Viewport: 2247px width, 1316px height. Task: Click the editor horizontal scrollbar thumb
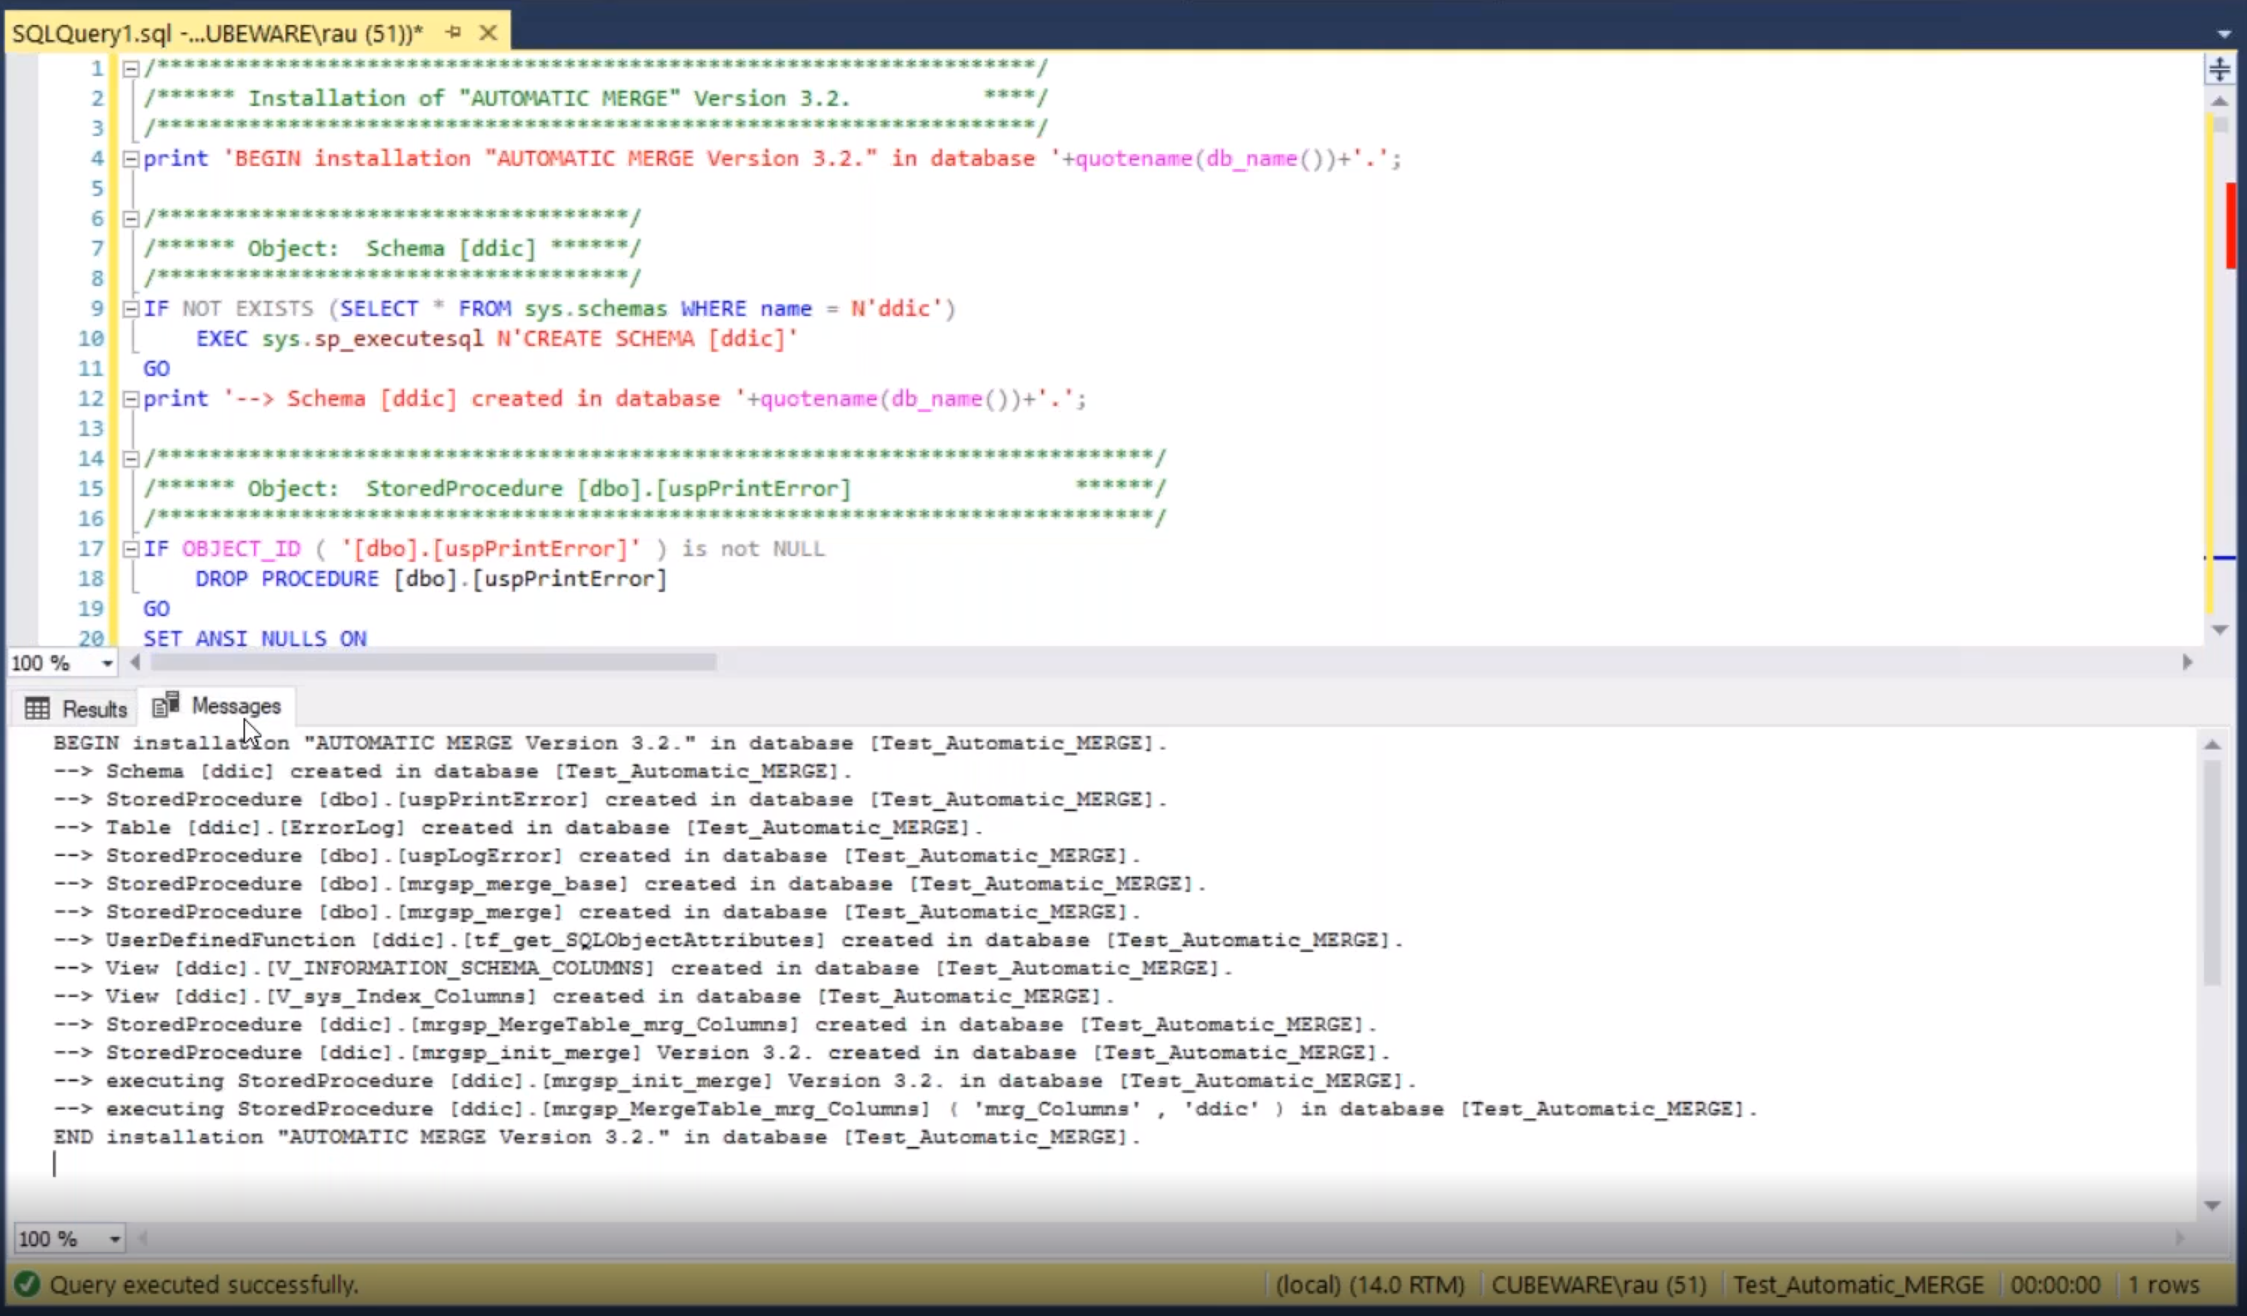(433, 662)
